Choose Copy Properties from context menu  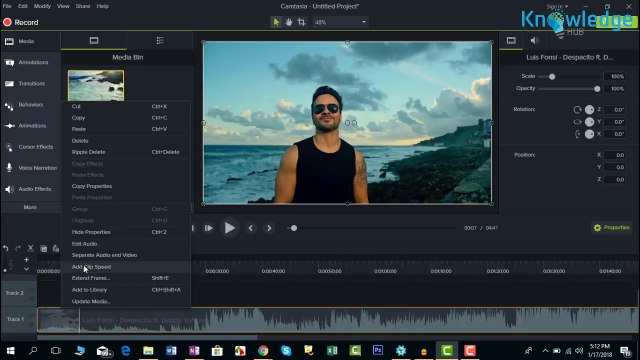click(126, 186)
